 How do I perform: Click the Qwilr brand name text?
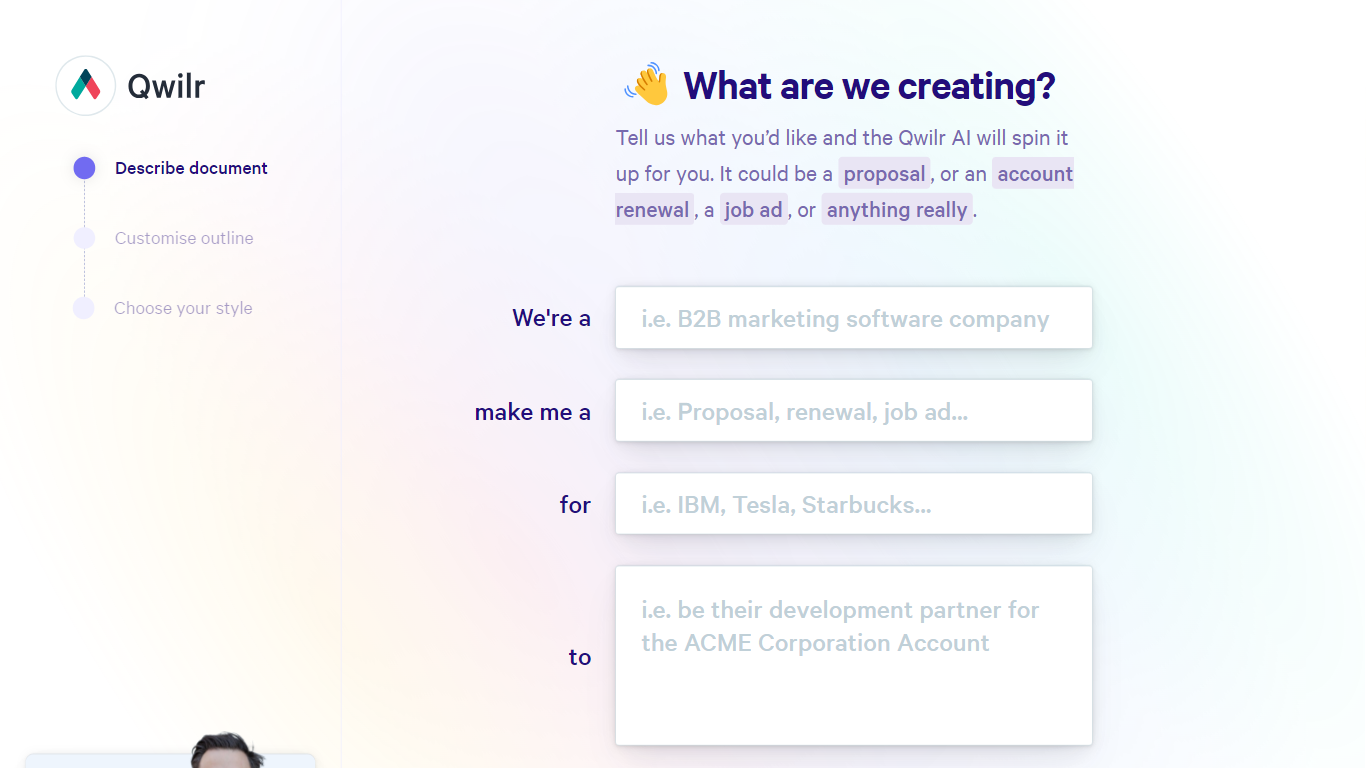click(x=166, y=87)
